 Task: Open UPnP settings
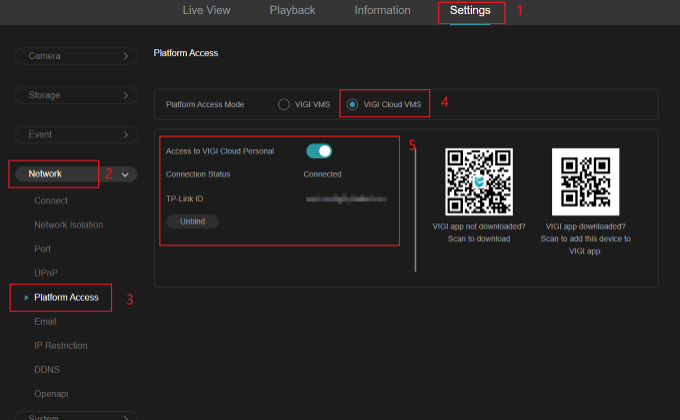point(45,273)
